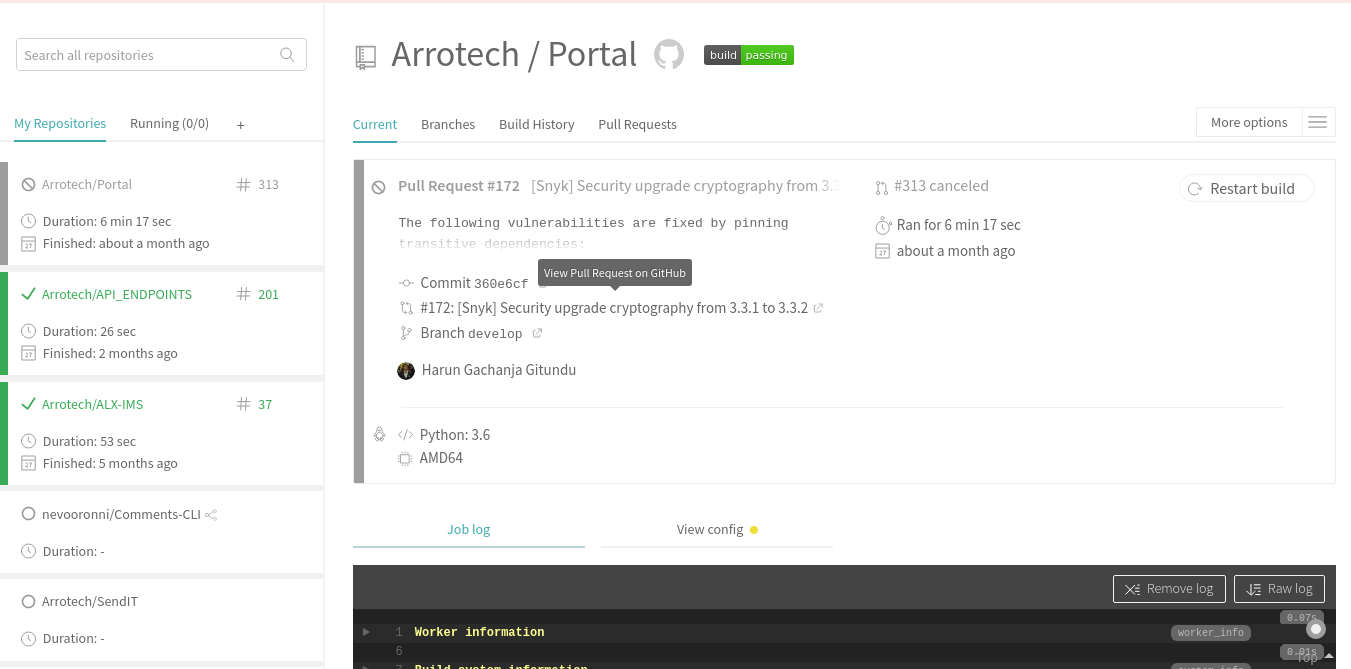Click passed checkmark icon of Arrotech/ALX-IMS
The height and width of the screenshot is (669, 1351).
29,404
